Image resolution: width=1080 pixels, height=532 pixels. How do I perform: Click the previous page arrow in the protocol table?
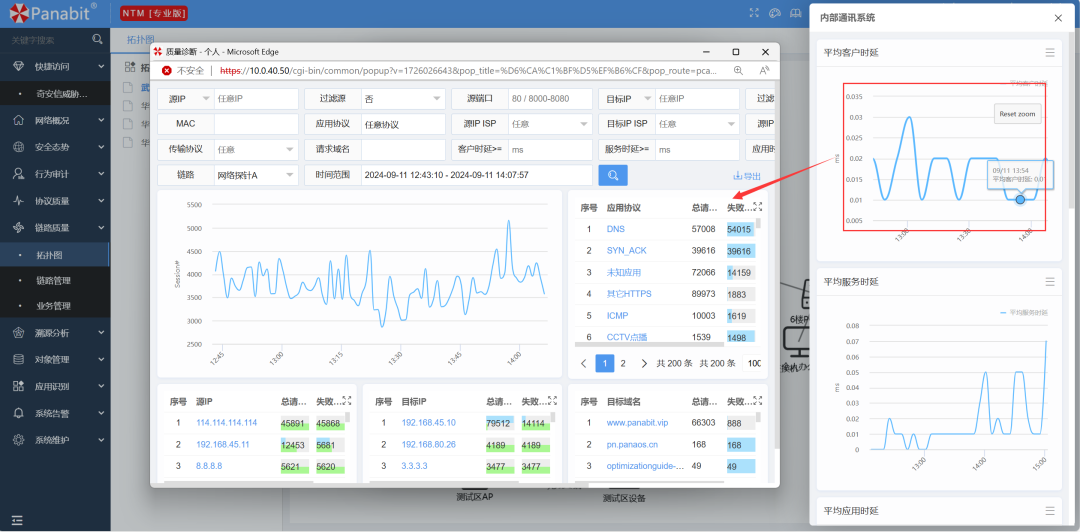click(583, 363)
